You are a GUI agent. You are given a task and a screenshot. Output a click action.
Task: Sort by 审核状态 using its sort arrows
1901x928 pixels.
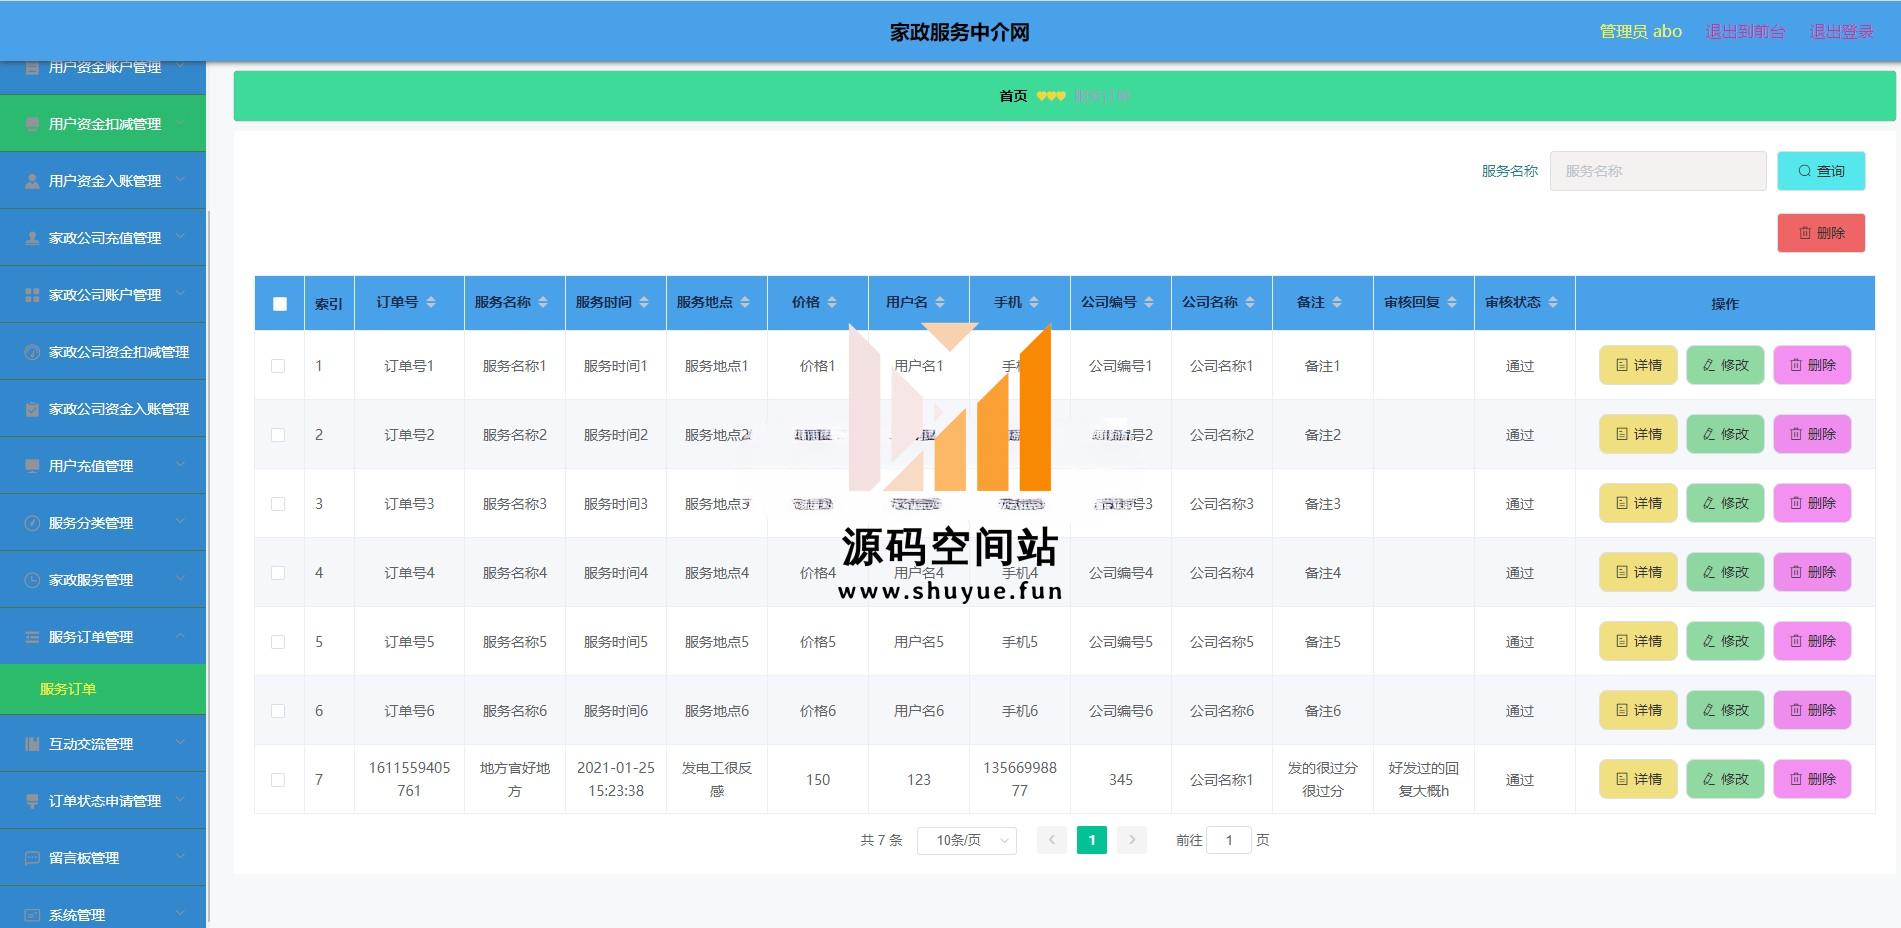coord(1553,302)
